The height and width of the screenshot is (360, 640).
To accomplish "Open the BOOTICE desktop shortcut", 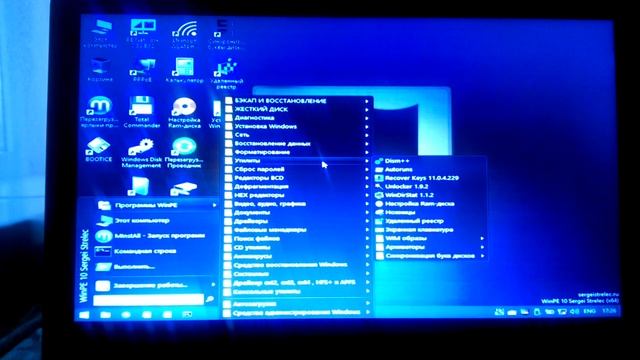I will click(x=98, y=150).
